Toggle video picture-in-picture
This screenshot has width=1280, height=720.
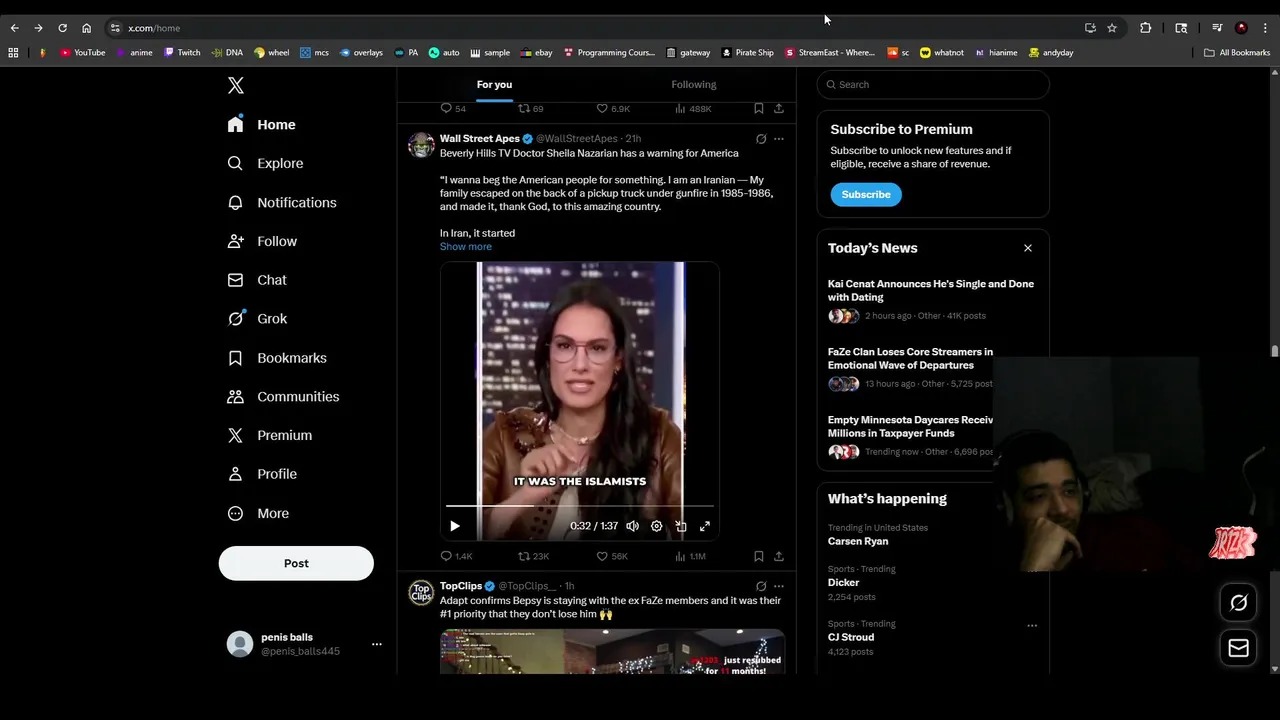pyautogui.click(x=681, y=526)
